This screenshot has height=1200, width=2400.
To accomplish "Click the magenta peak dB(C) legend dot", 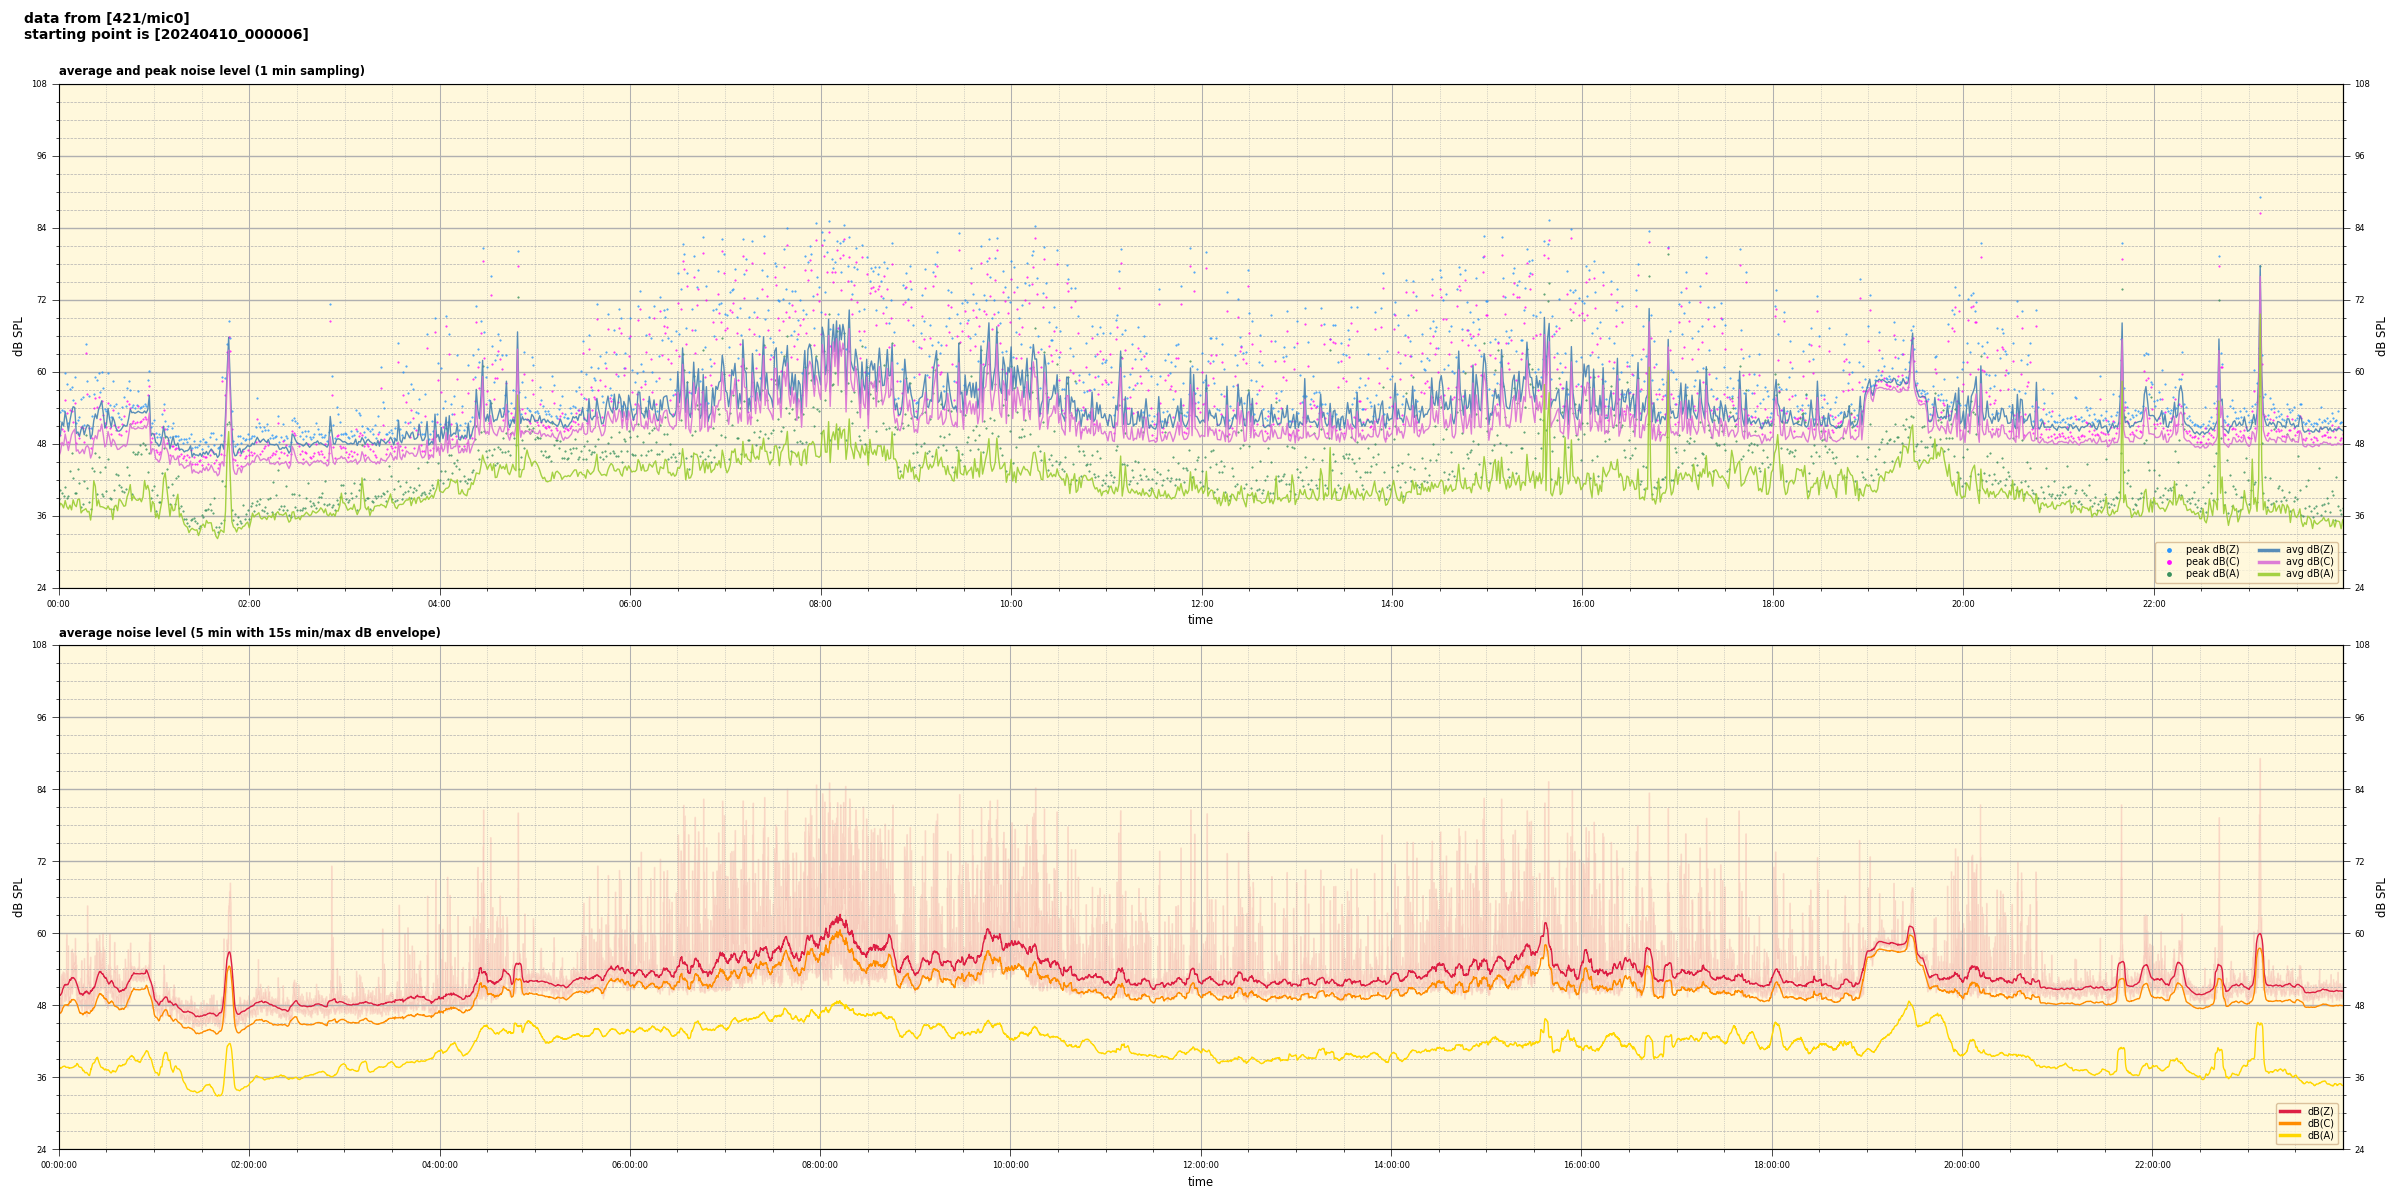I will click(2169, 562).
